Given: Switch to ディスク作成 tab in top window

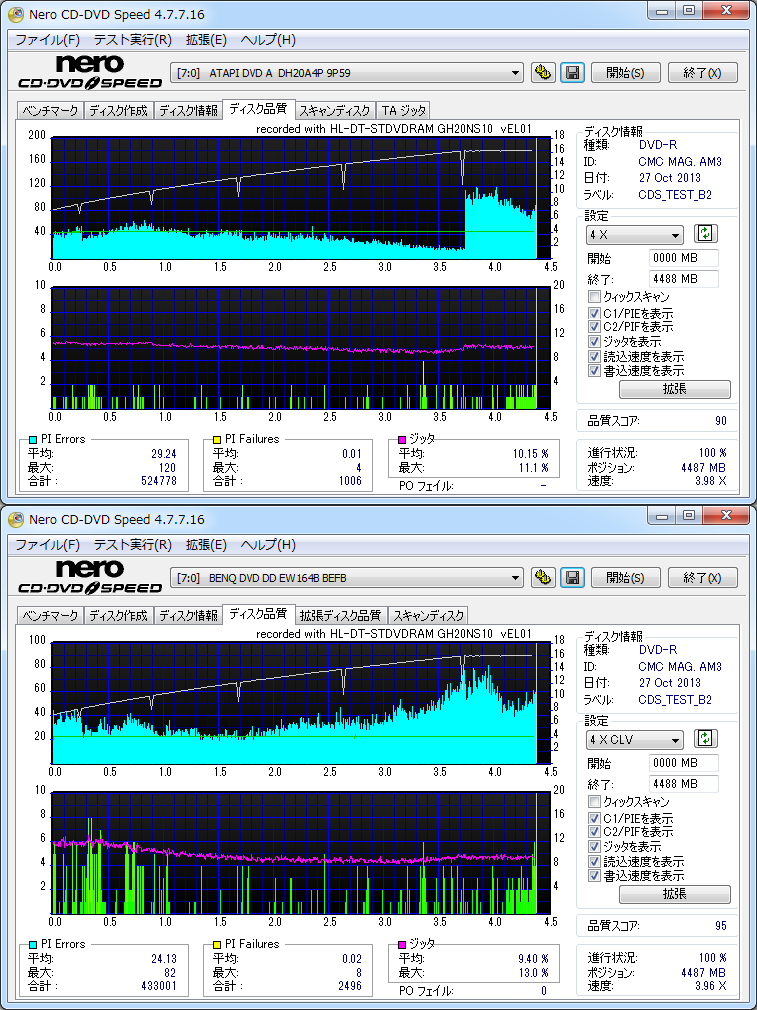Looking at the screenshot, I should point(119,111).
